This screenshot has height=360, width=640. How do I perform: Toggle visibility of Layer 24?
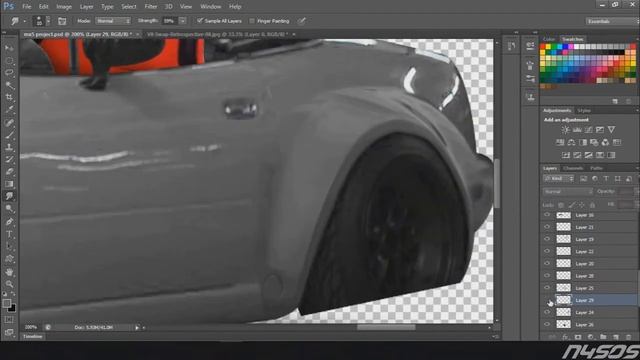(547, 312)
